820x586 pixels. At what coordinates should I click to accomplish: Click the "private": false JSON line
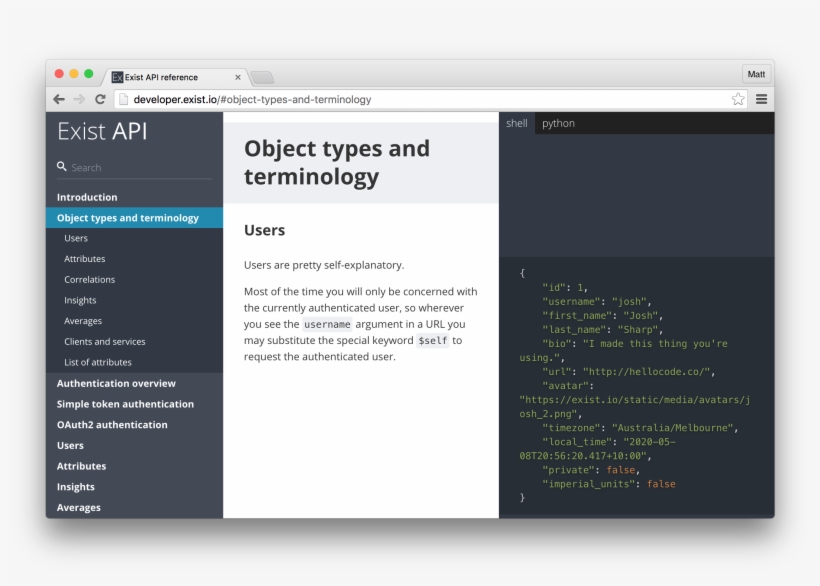tap(591, 470)
